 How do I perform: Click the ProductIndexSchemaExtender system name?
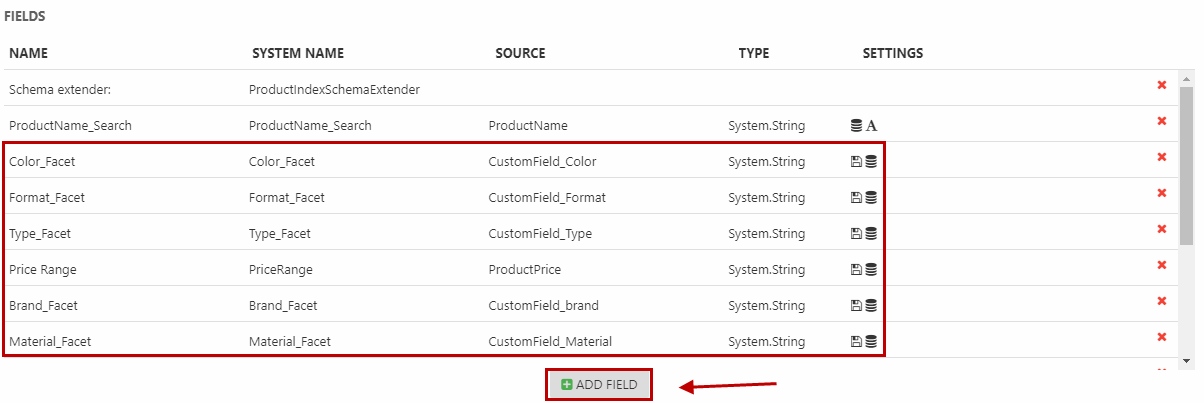tap(334, 89)
